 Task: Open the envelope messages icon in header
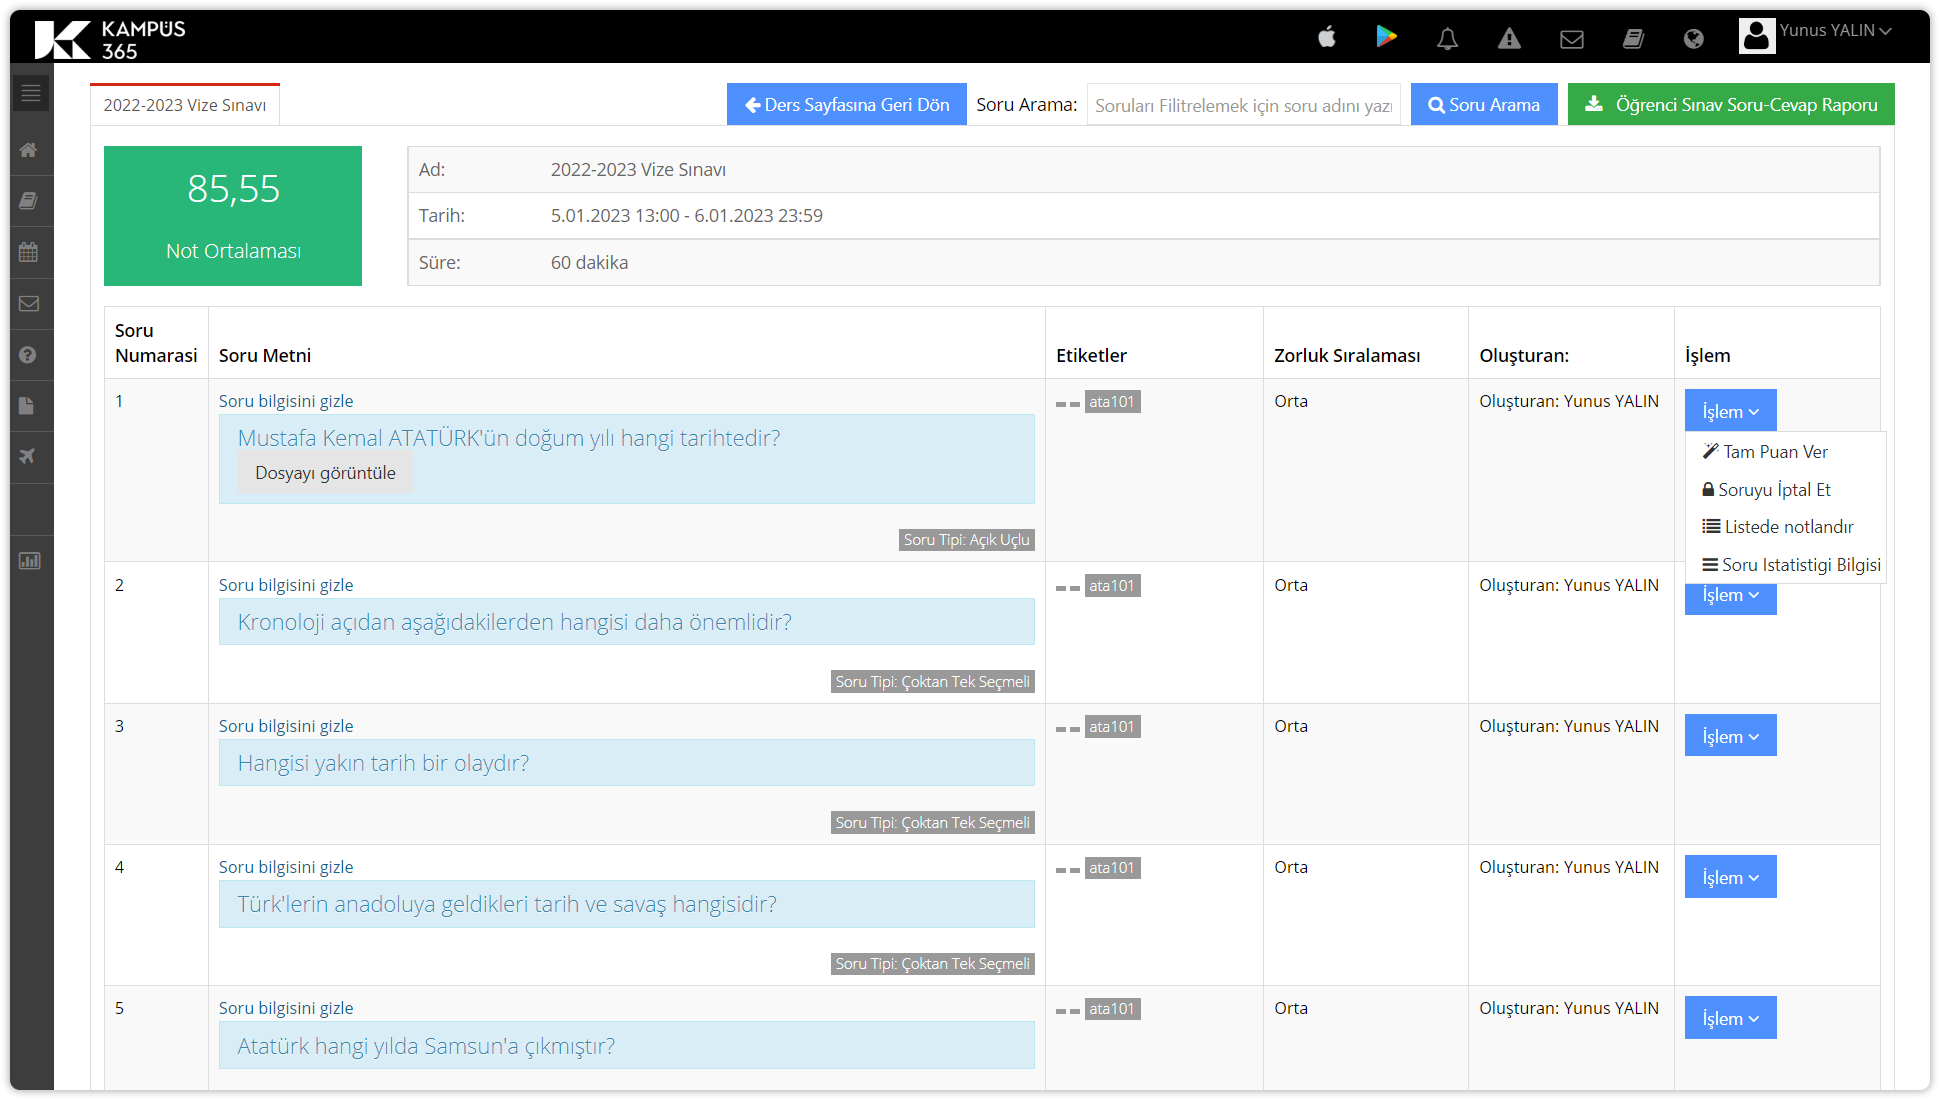pos(1572,39)
